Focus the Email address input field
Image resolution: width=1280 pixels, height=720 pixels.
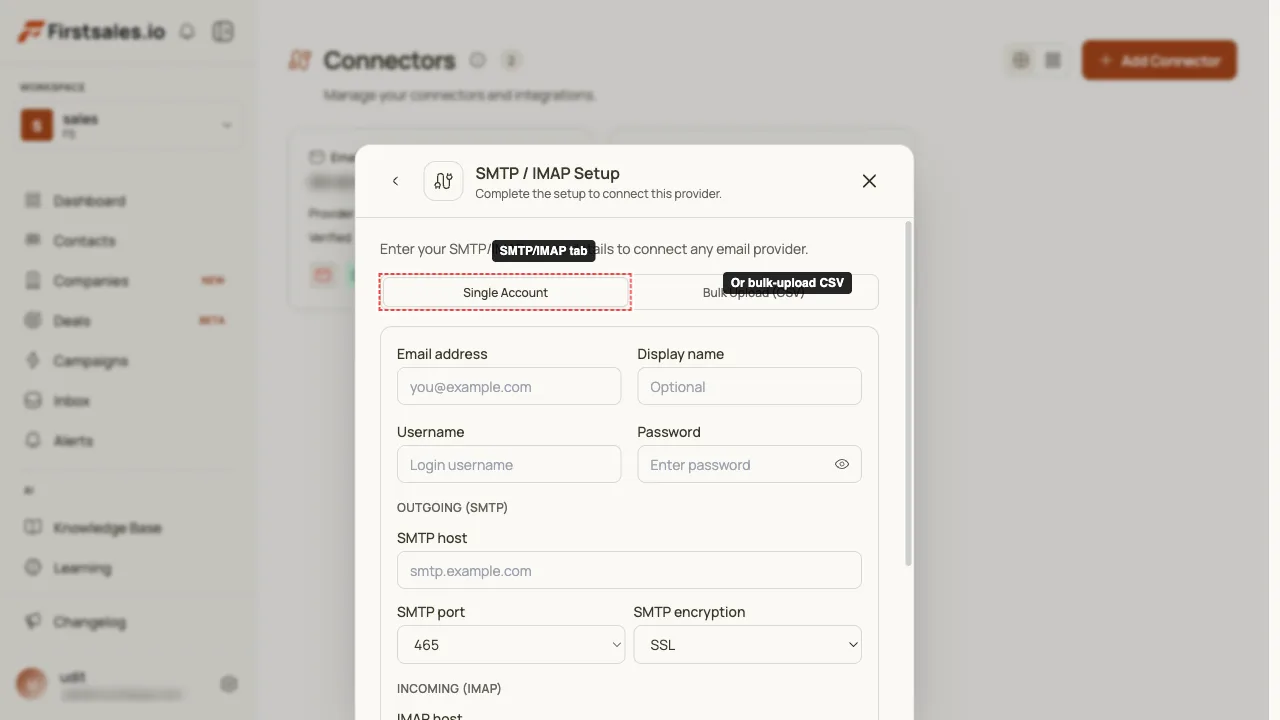coord(509,386)
